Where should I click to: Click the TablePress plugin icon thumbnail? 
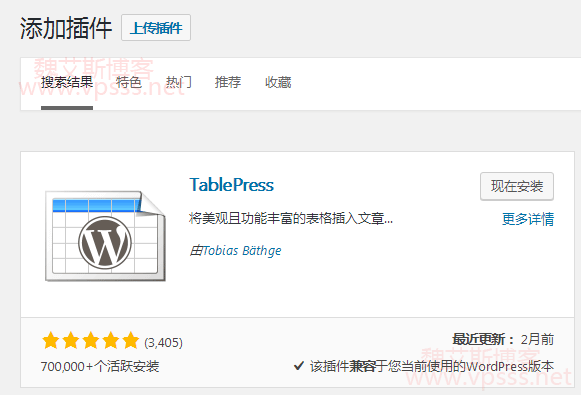point(105,236)
